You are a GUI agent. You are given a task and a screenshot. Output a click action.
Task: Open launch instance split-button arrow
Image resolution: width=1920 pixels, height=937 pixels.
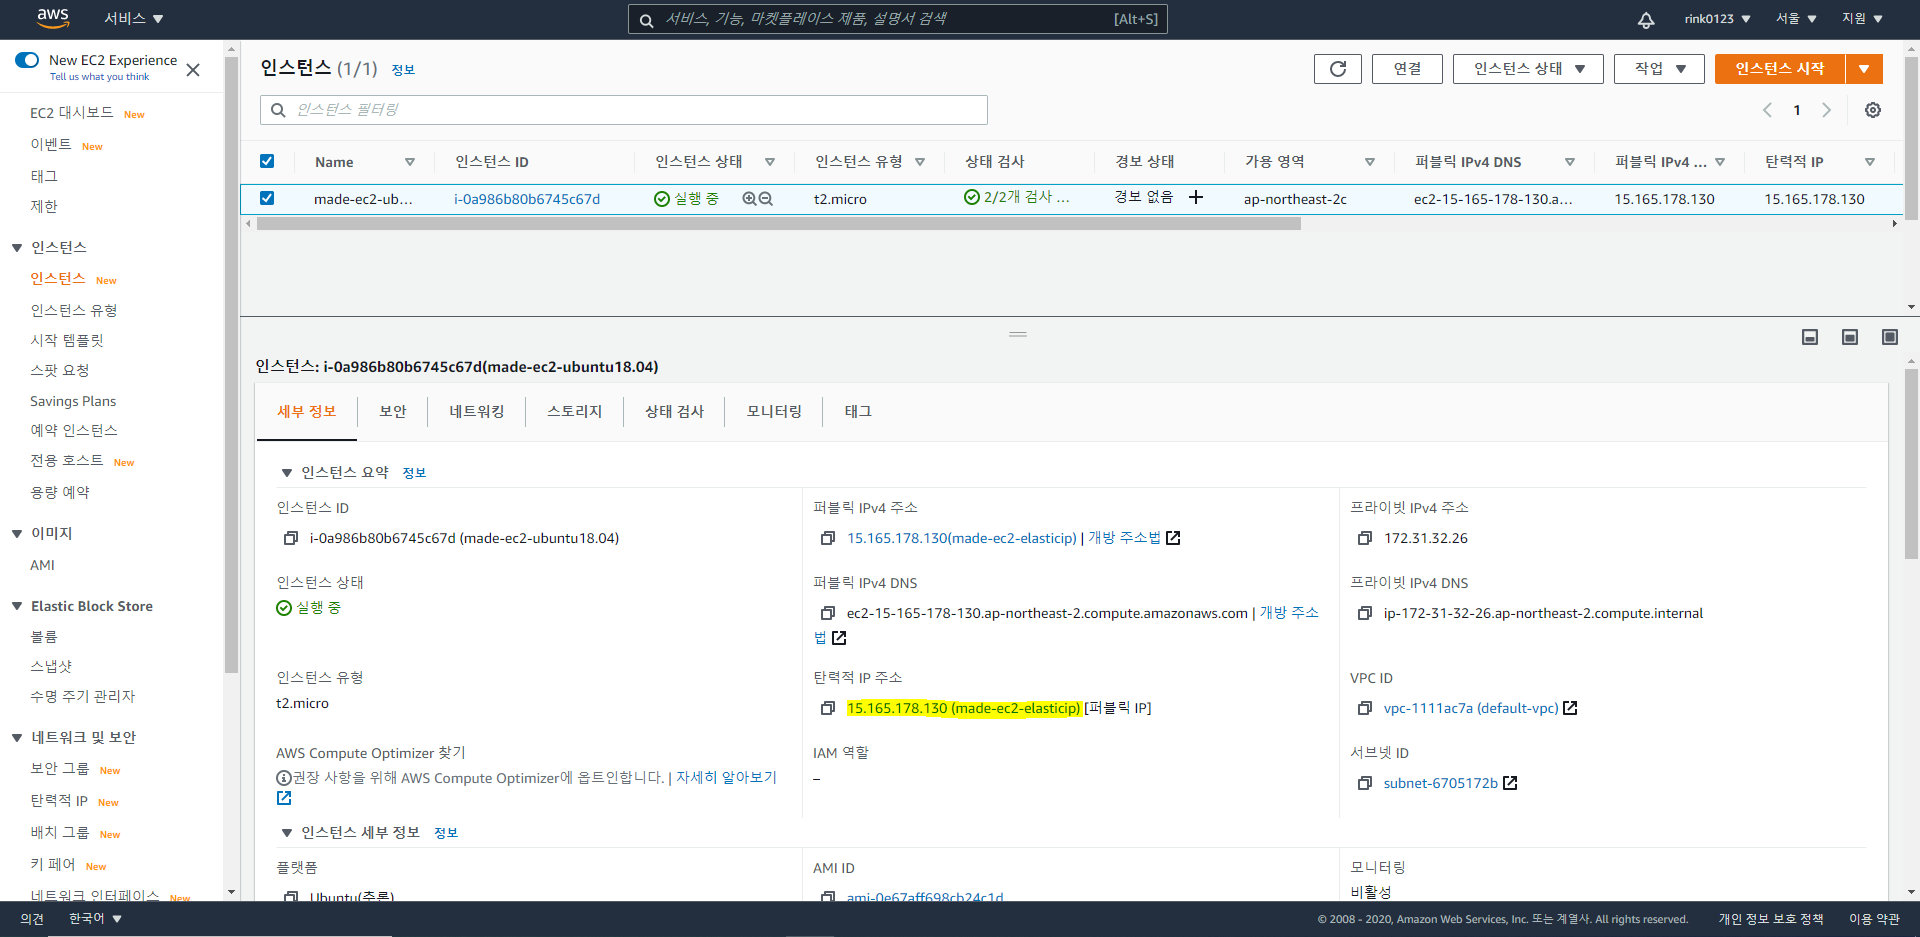point(1864,69)
